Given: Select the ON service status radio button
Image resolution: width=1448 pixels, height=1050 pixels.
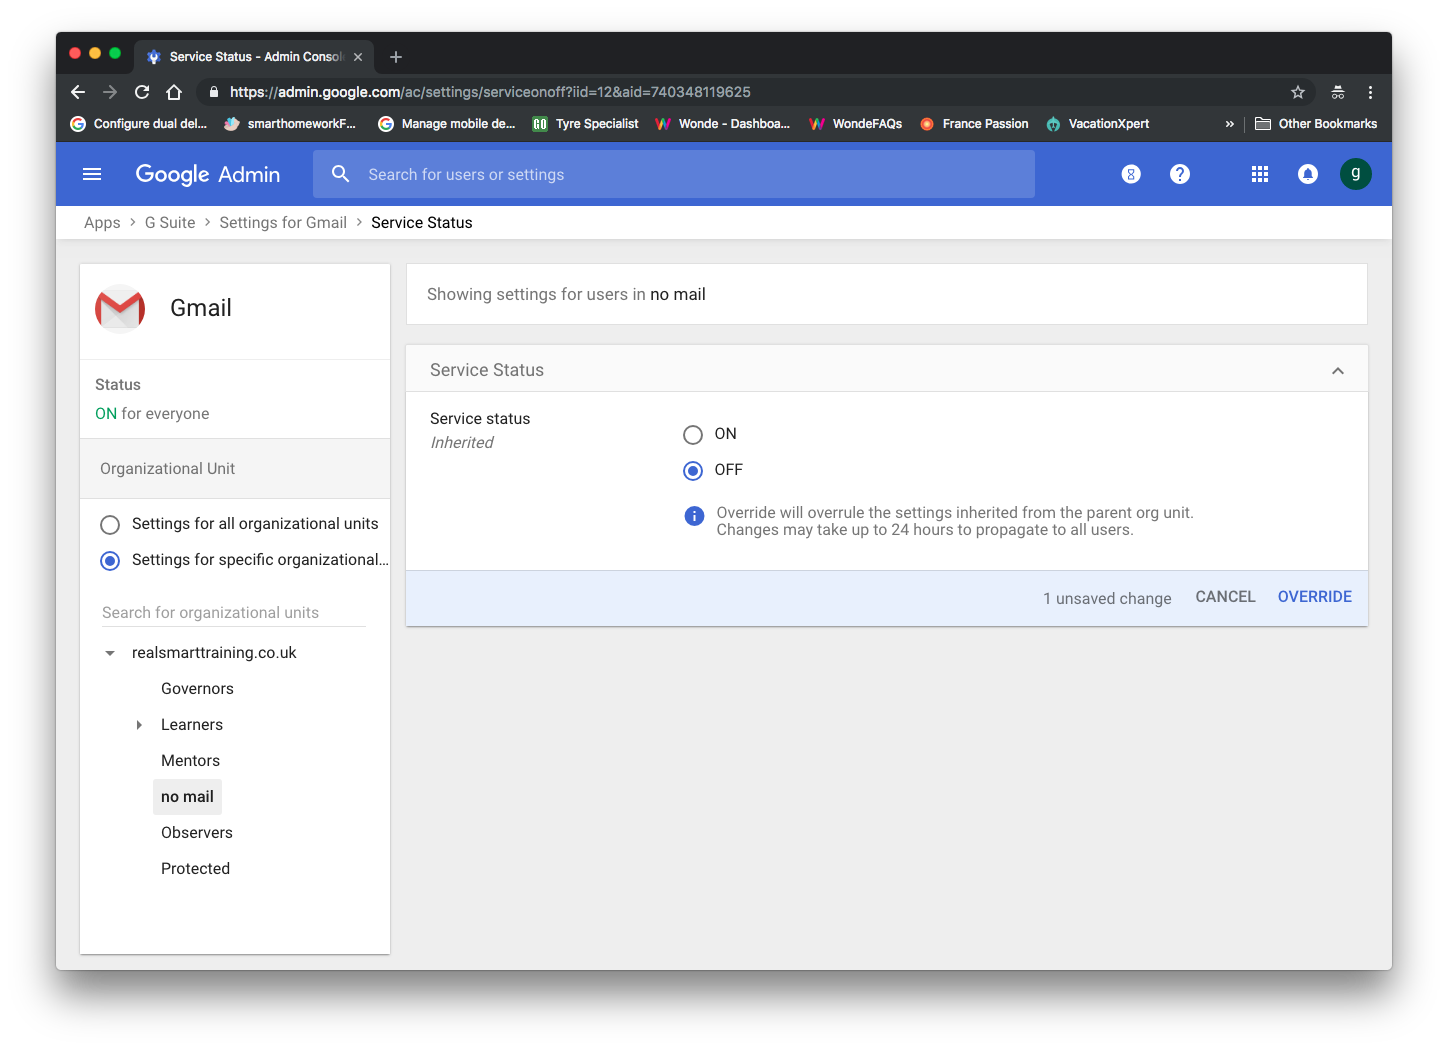Looking at the screenshot, I should click(693, 435).
